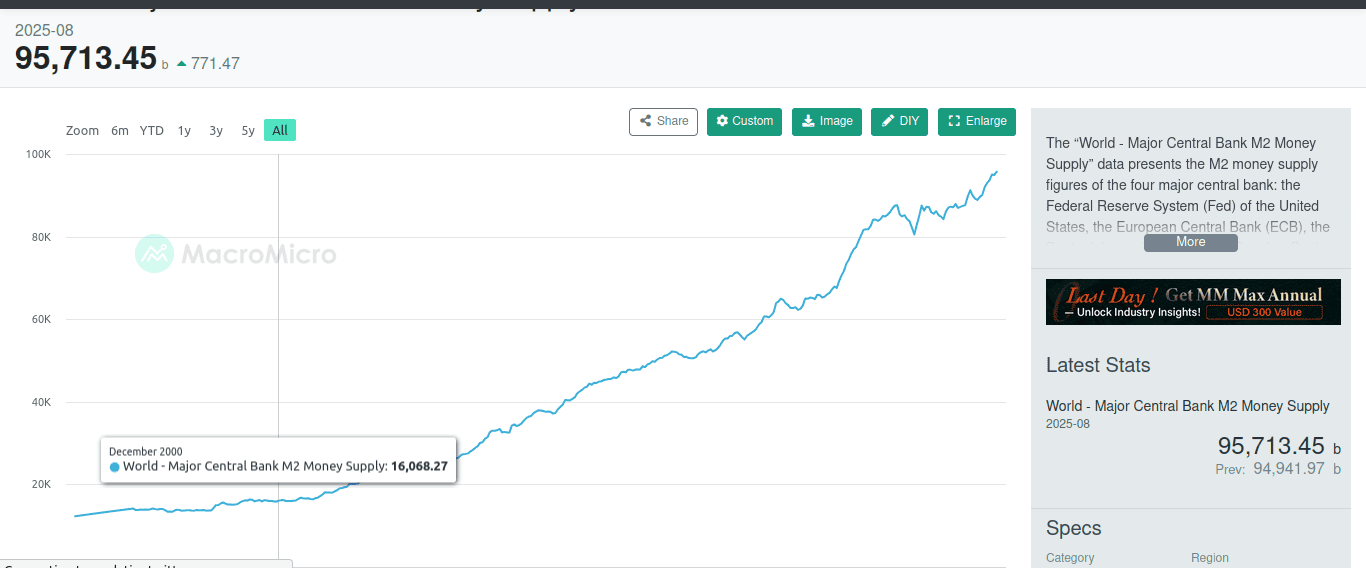Click the MM Max Annual banner

(1192, 301)
